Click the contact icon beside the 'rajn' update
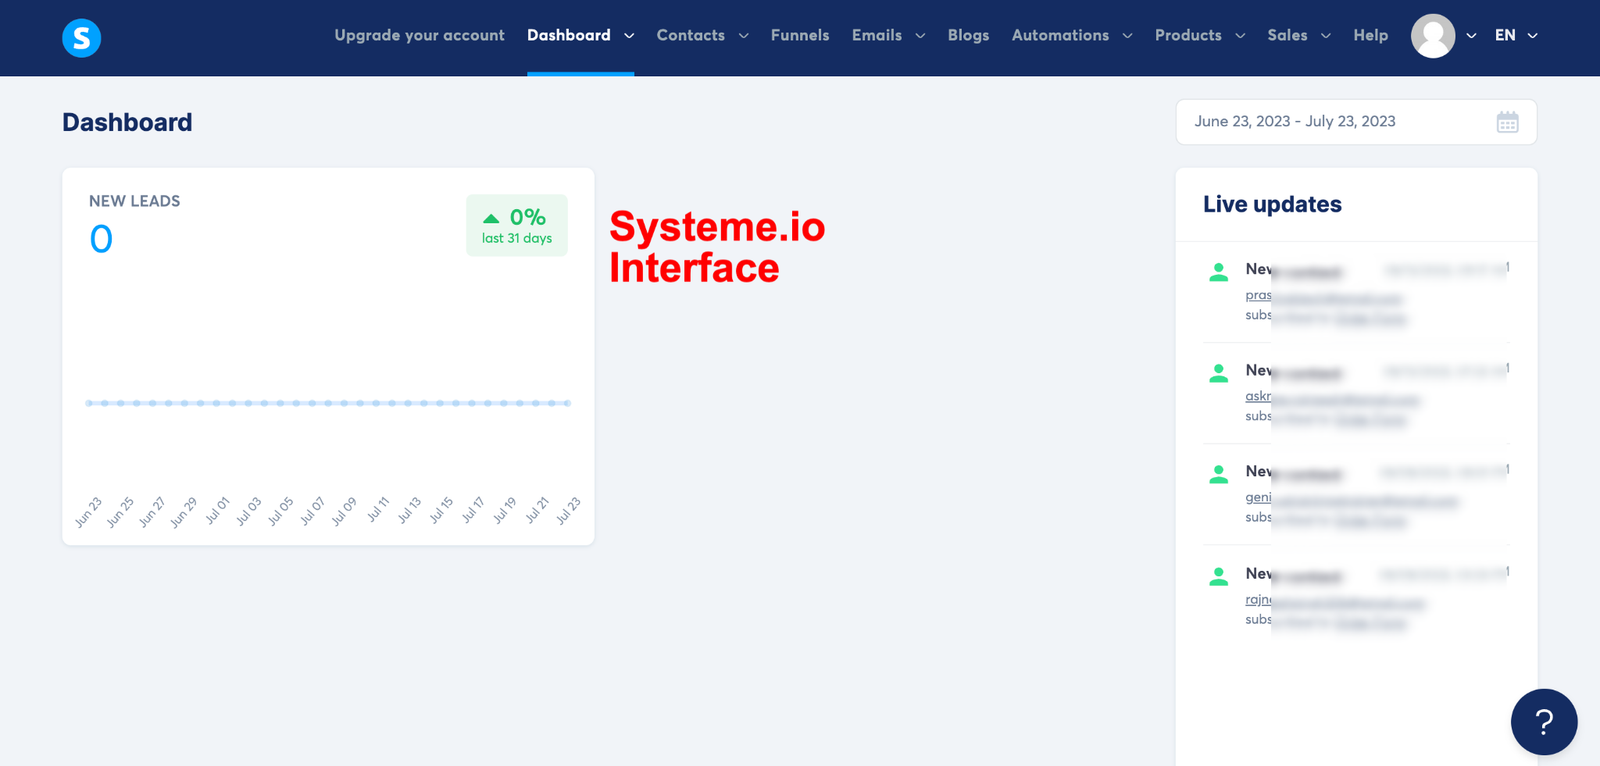 click(x=1218, y=576)
